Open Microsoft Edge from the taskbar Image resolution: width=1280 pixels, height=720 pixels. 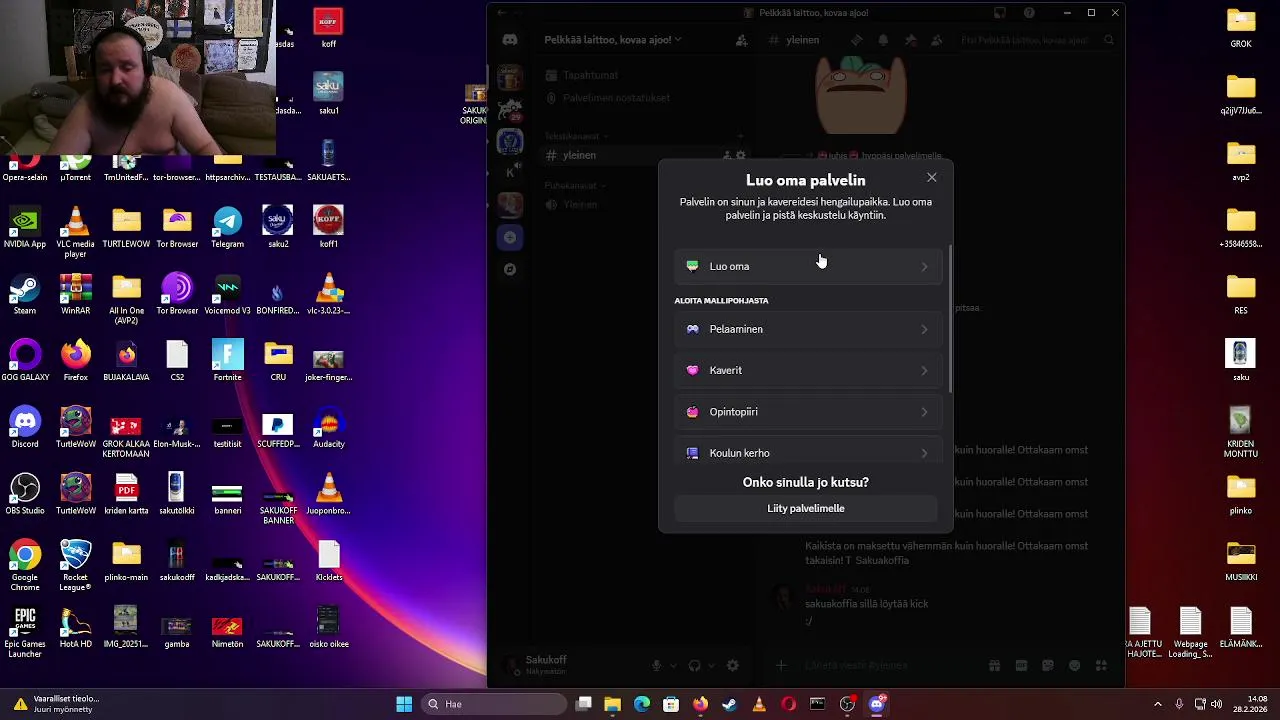point(642,704)
